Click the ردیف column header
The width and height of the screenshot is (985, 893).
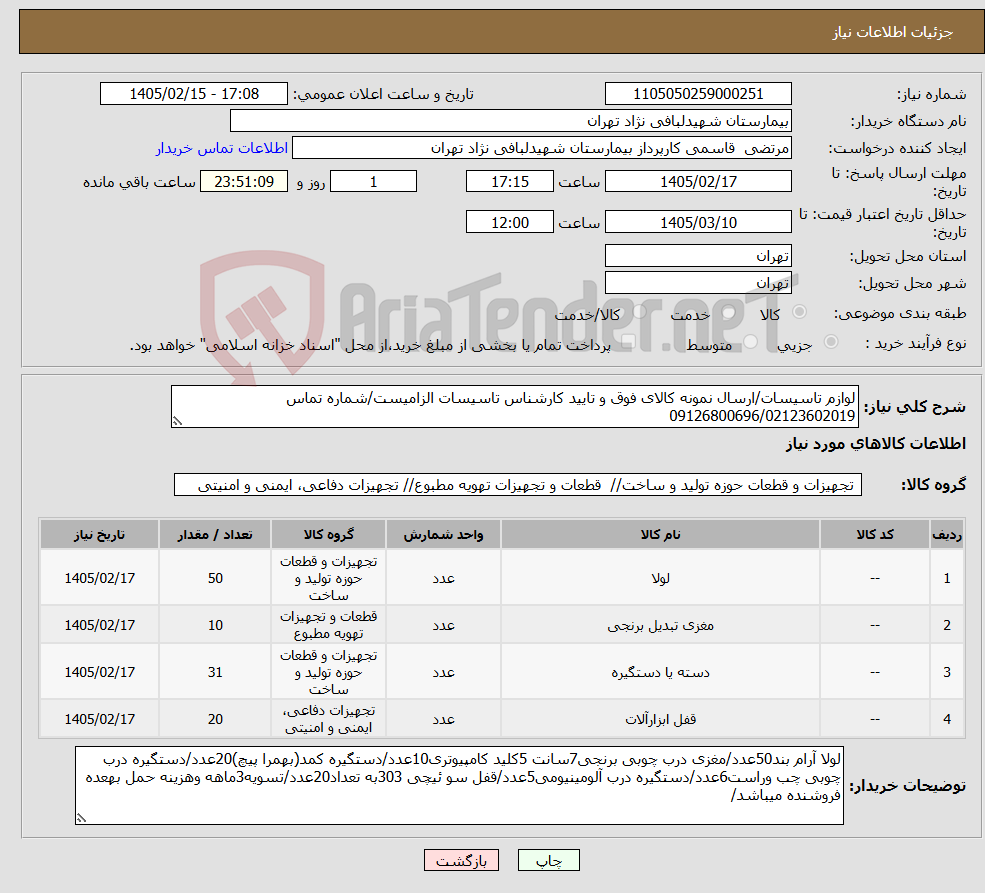click(946, 534)
